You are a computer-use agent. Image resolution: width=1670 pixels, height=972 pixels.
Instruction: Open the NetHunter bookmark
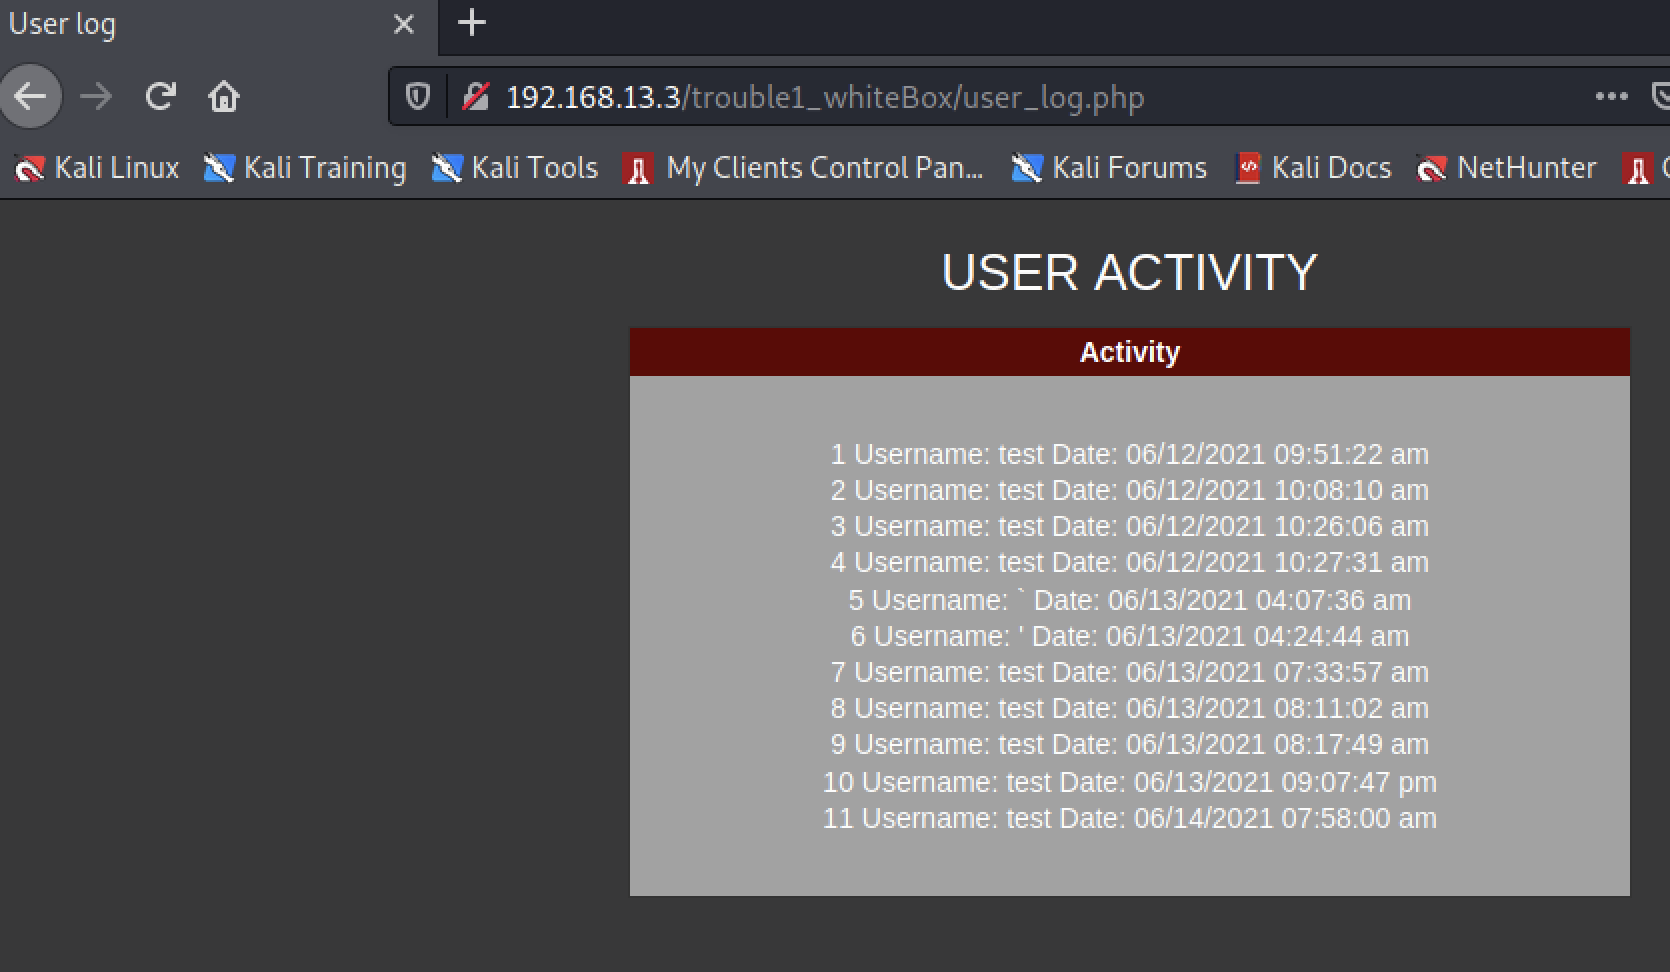coord(1506,168)
